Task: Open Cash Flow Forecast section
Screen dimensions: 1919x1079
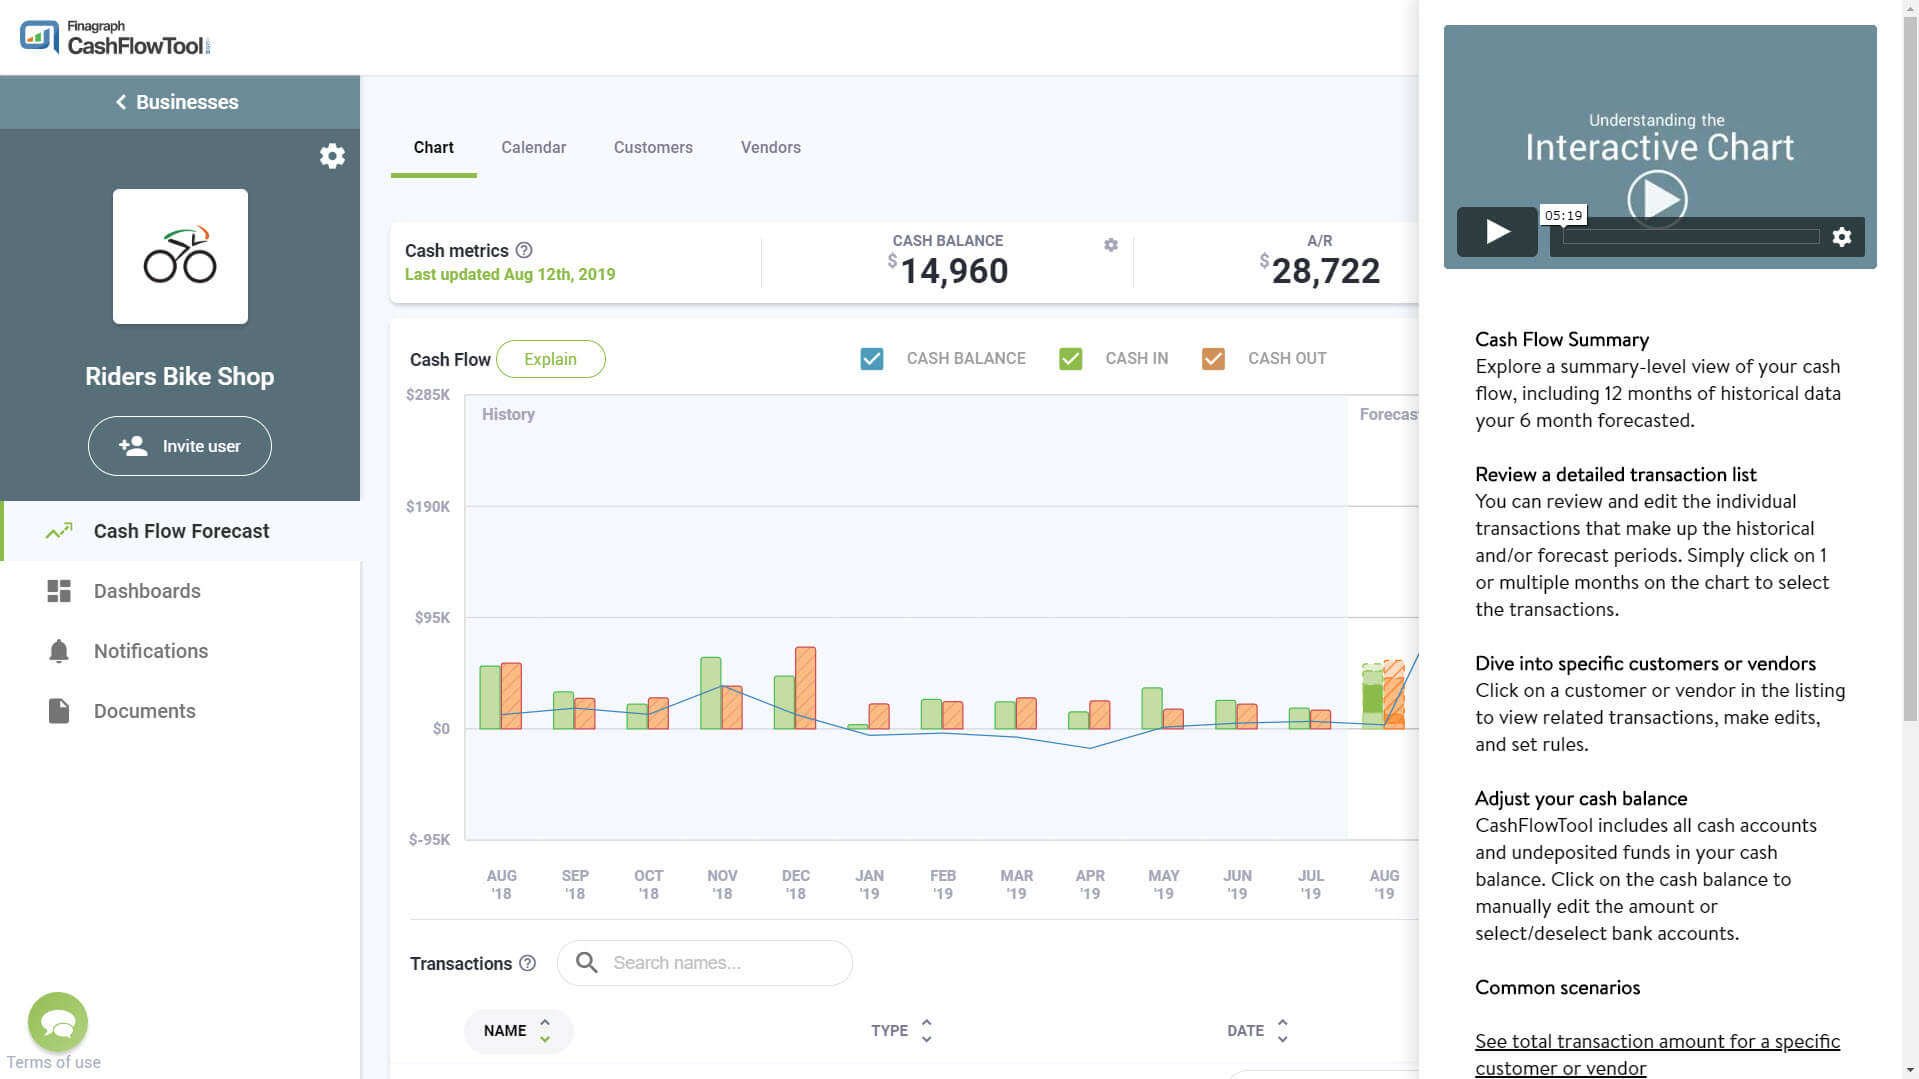Action: click(x=181, y=531)
